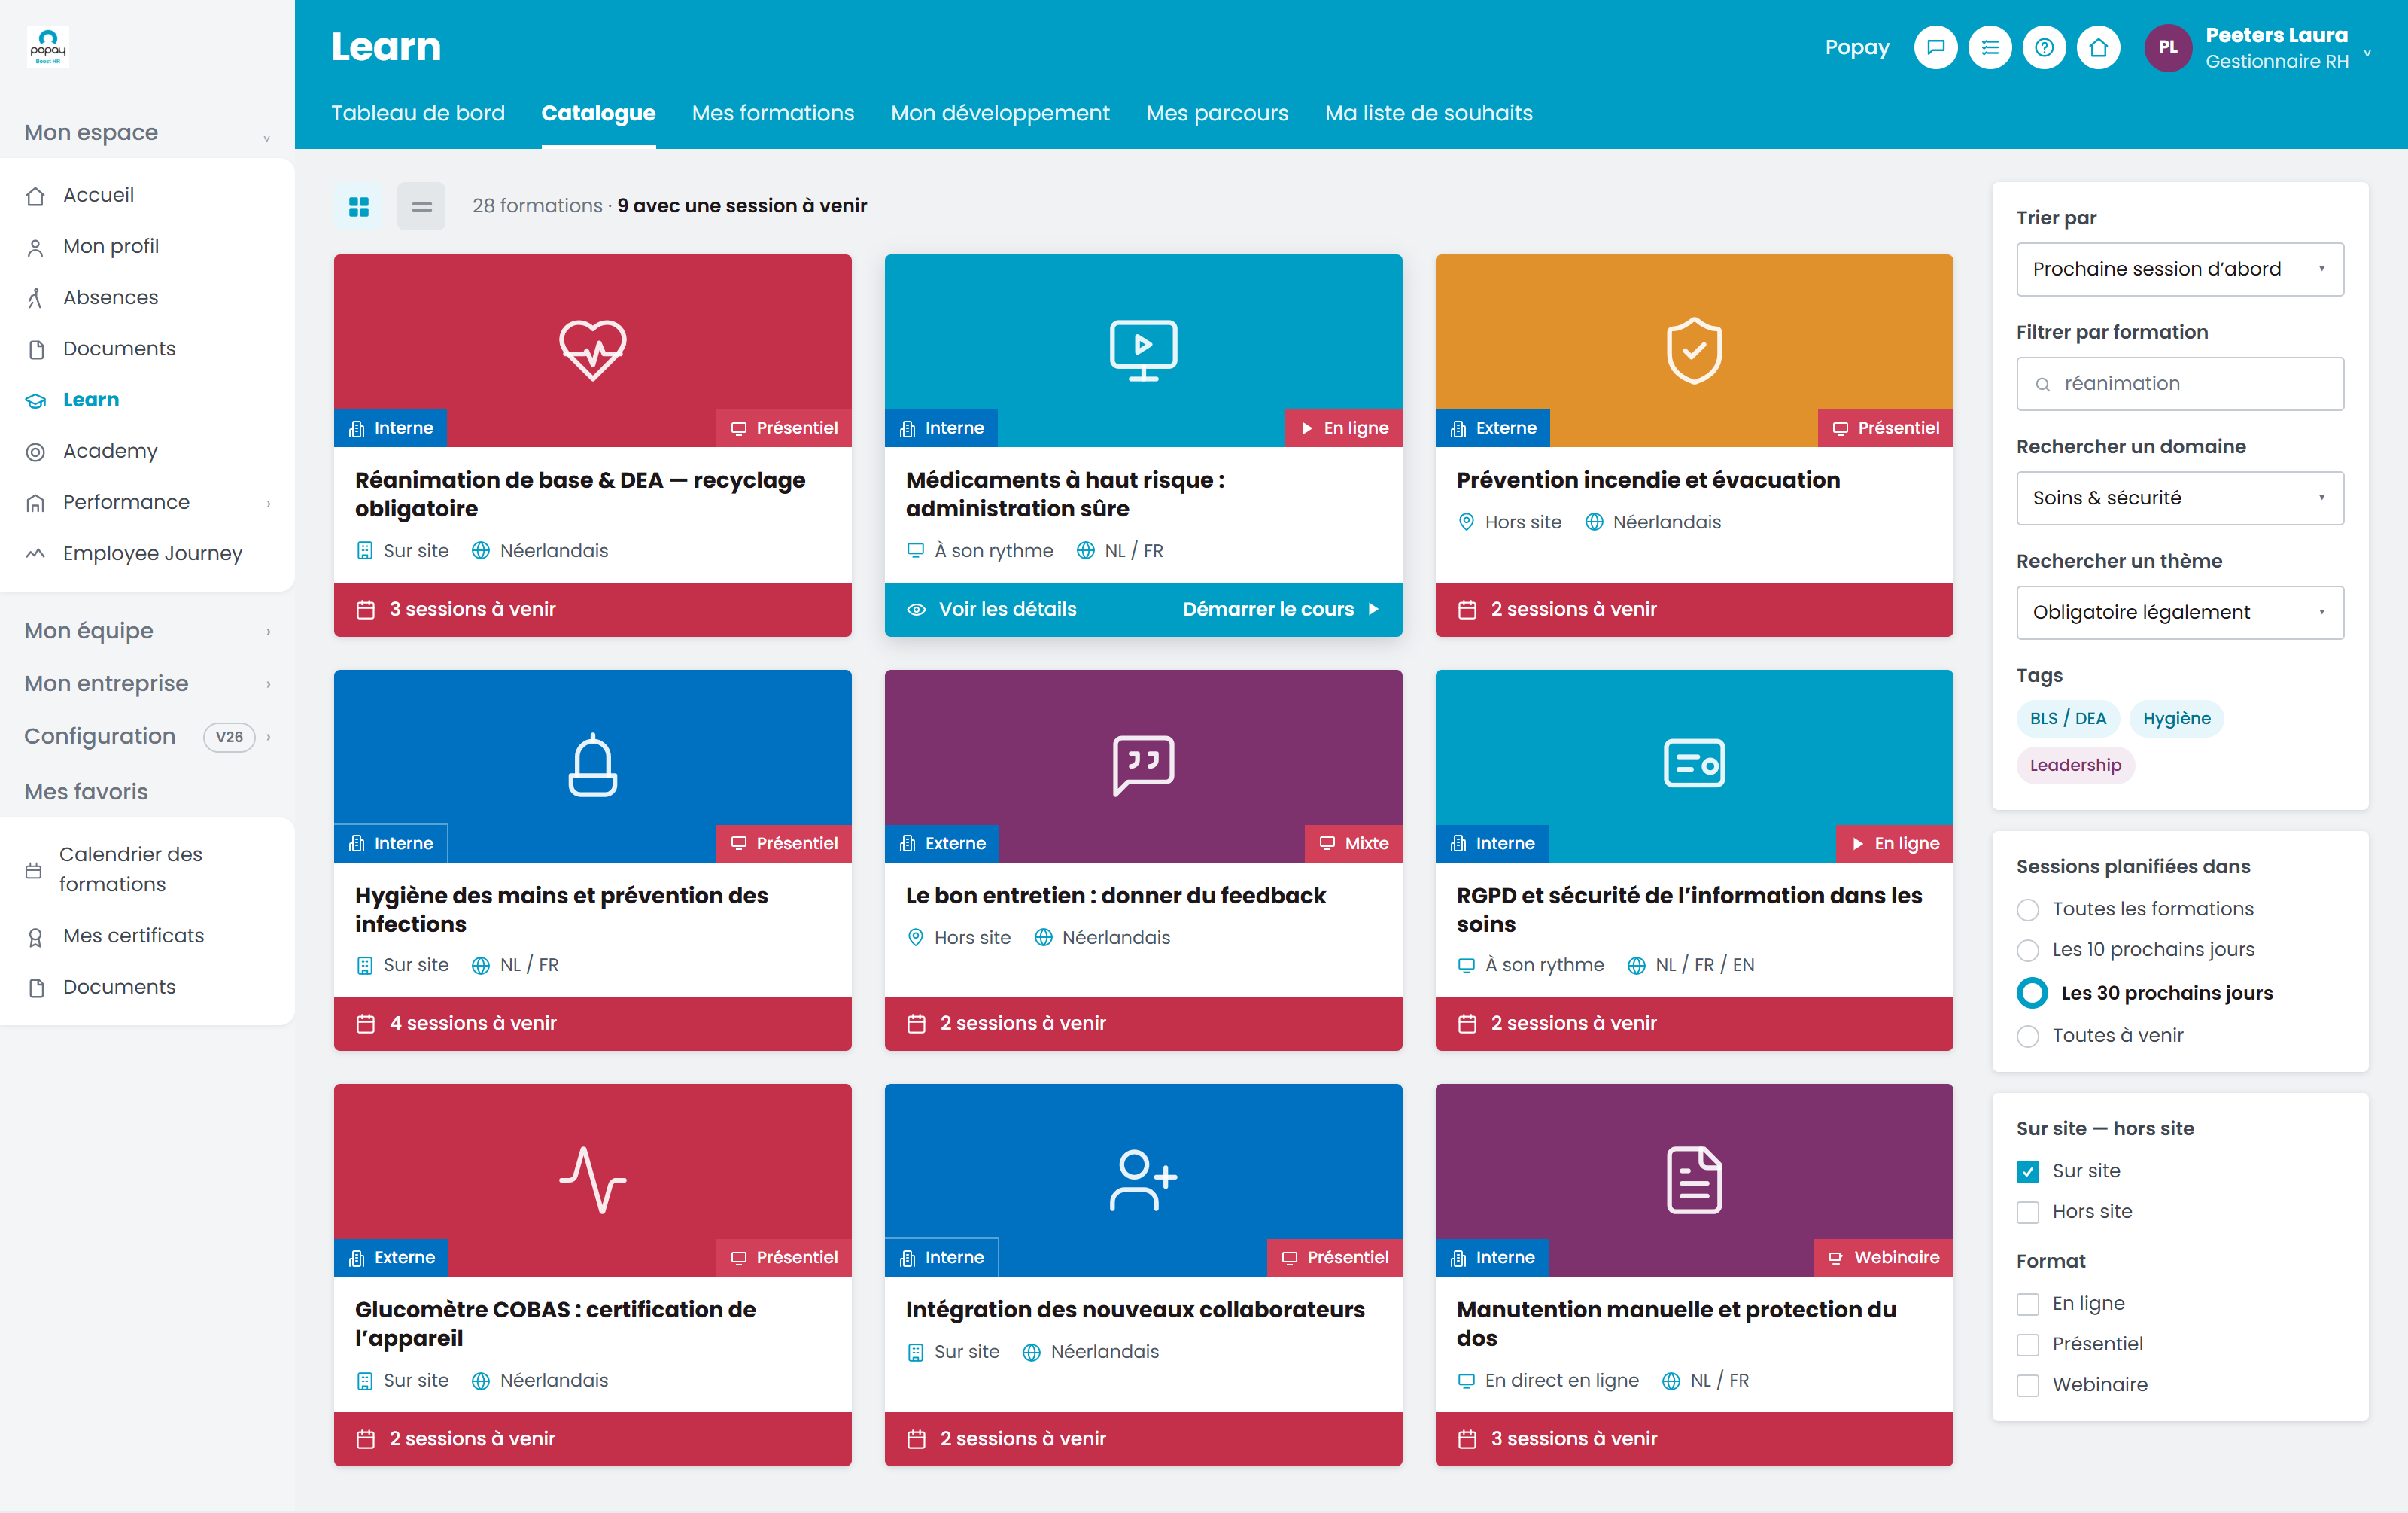This screenshot has height=1513, width=2408.
Task: Click Démarrer le cours button
Action: pos(1281,609)
